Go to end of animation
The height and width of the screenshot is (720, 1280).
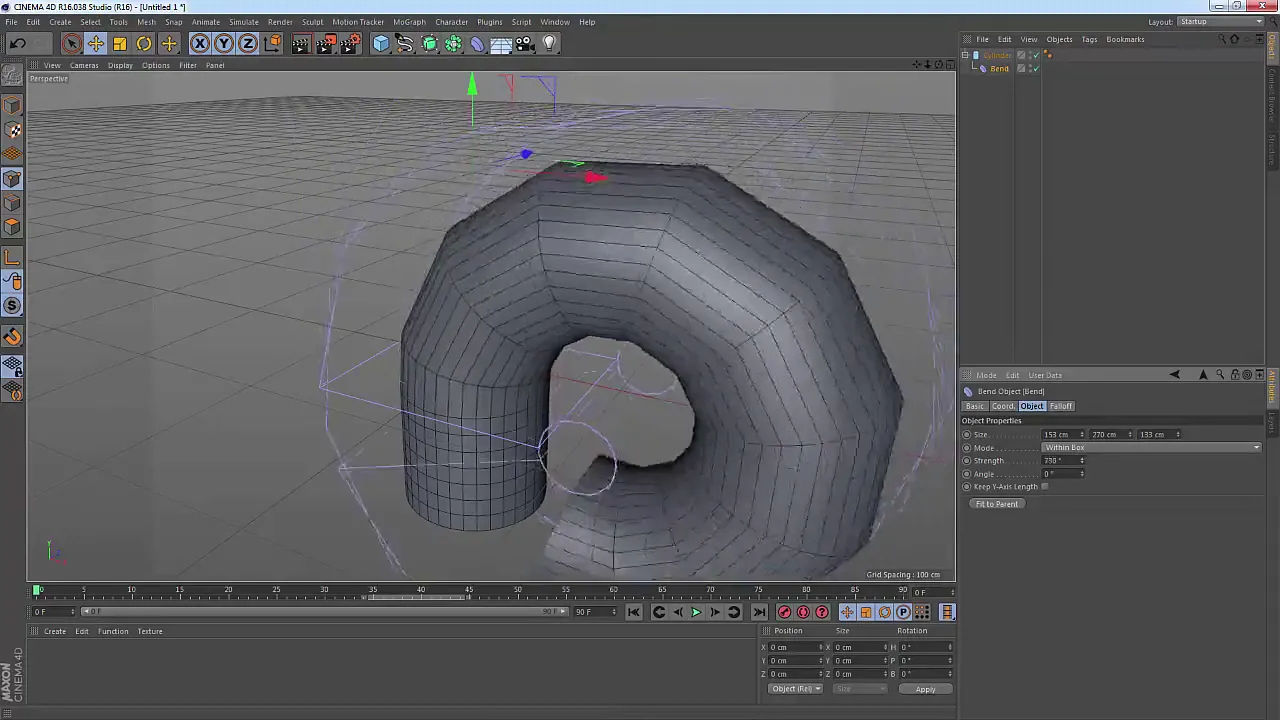pyautogui.click(x=759, y=612)
